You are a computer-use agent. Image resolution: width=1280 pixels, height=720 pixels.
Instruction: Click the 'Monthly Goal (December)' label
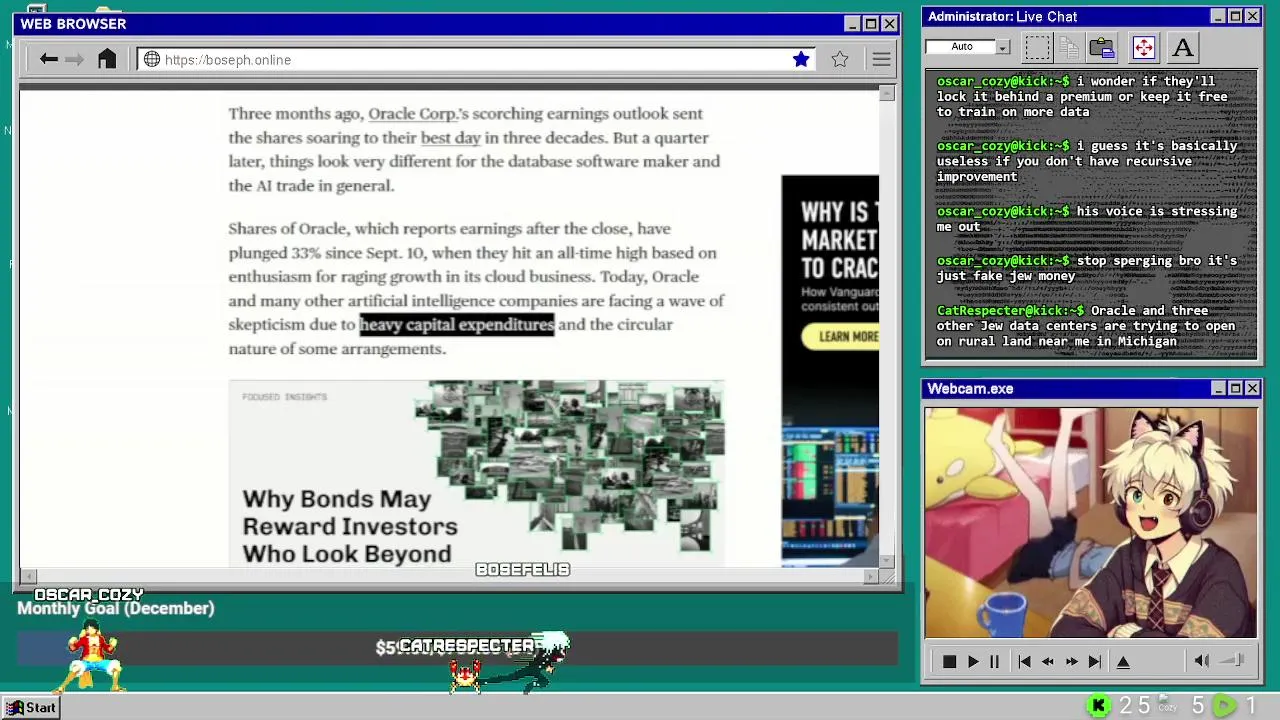pos(116,608)
